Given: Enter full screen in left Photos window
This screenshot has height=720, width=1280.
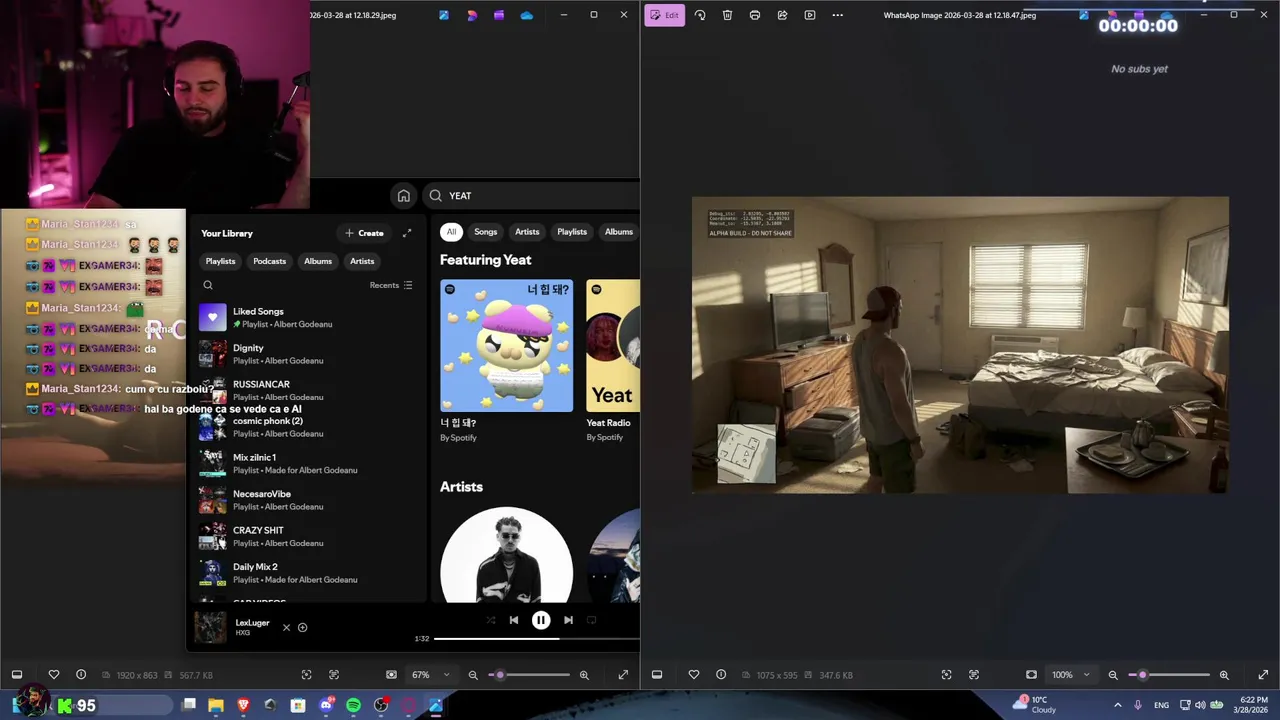Looking at the screenshot, I should point(623,675).
